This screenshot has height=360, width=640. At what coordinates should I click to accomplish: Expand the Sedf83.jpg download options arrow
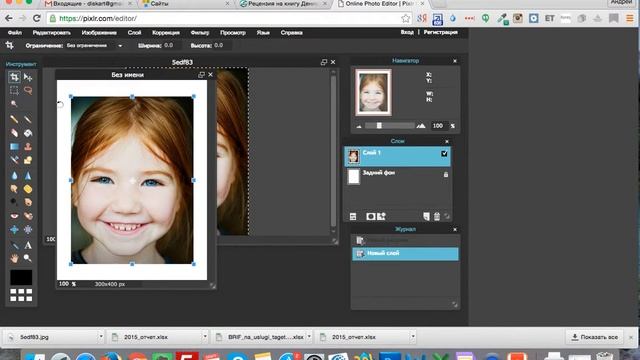tap(101, 337)
